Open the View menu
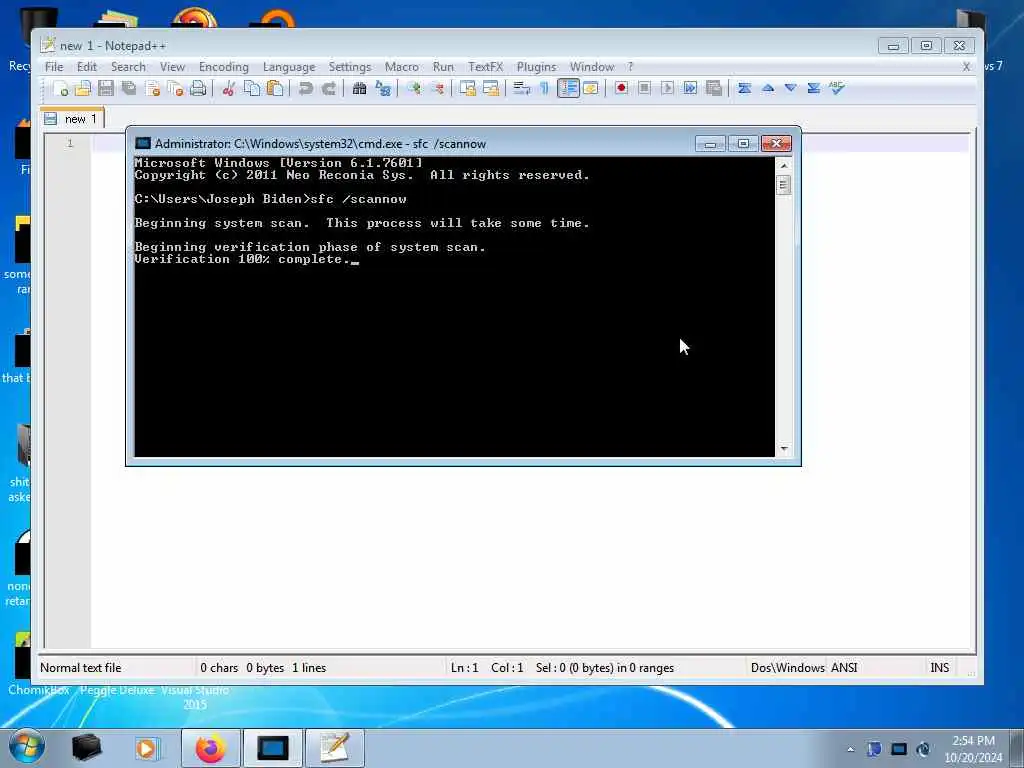The image size is (1024, 768). click(172, 67)
